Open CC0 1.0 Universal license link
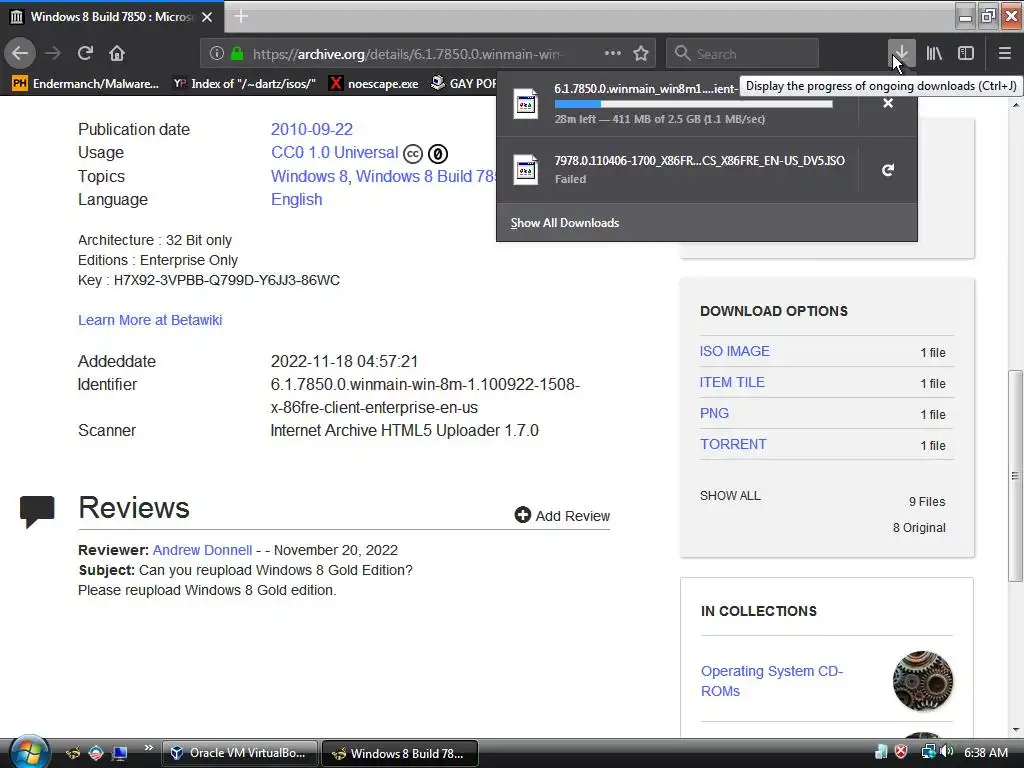The width and height of the screenshot is (1024, 768). 334,152
